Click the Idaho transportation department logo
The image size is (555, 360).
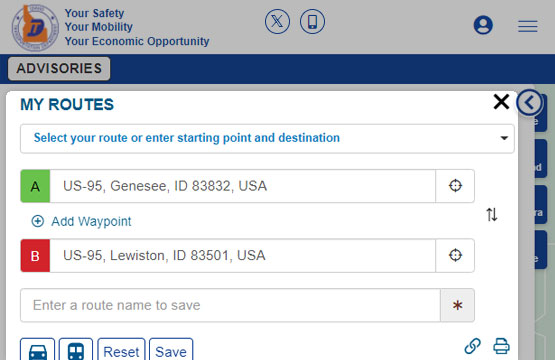coord(35,27)
